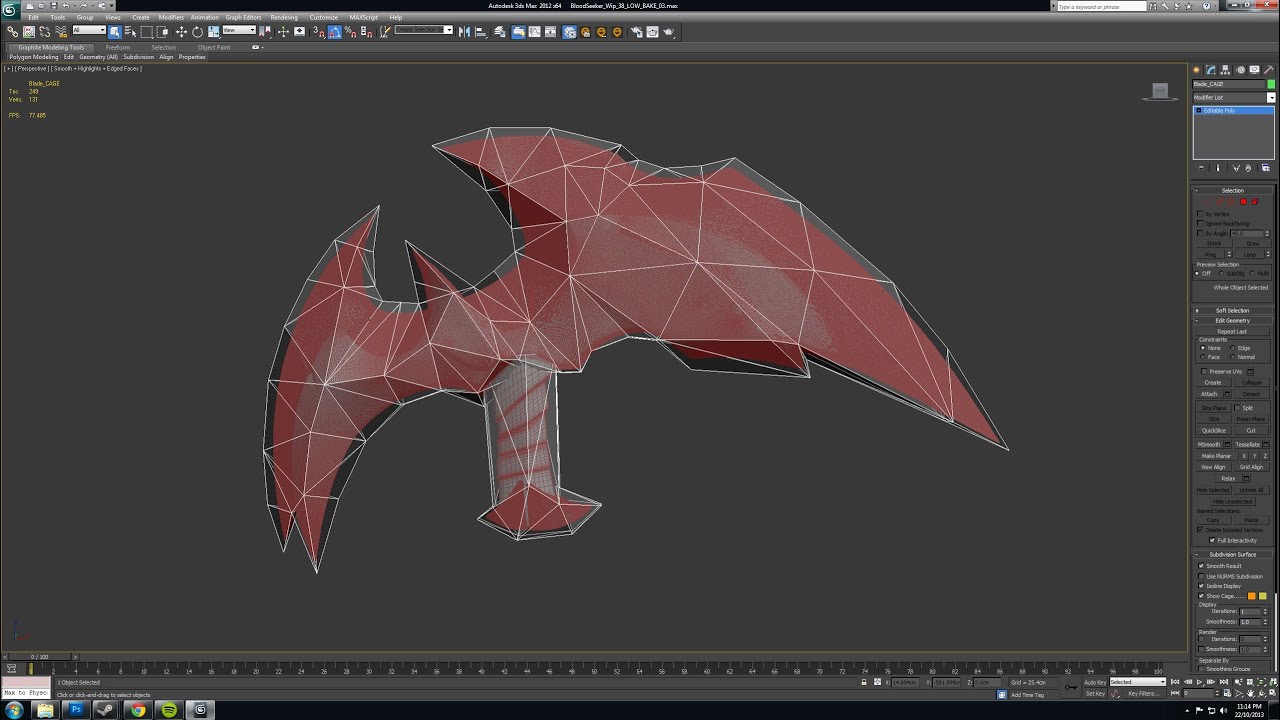Open the MAXScript menu
The image size is (1280, 720).
pos(363,17)
